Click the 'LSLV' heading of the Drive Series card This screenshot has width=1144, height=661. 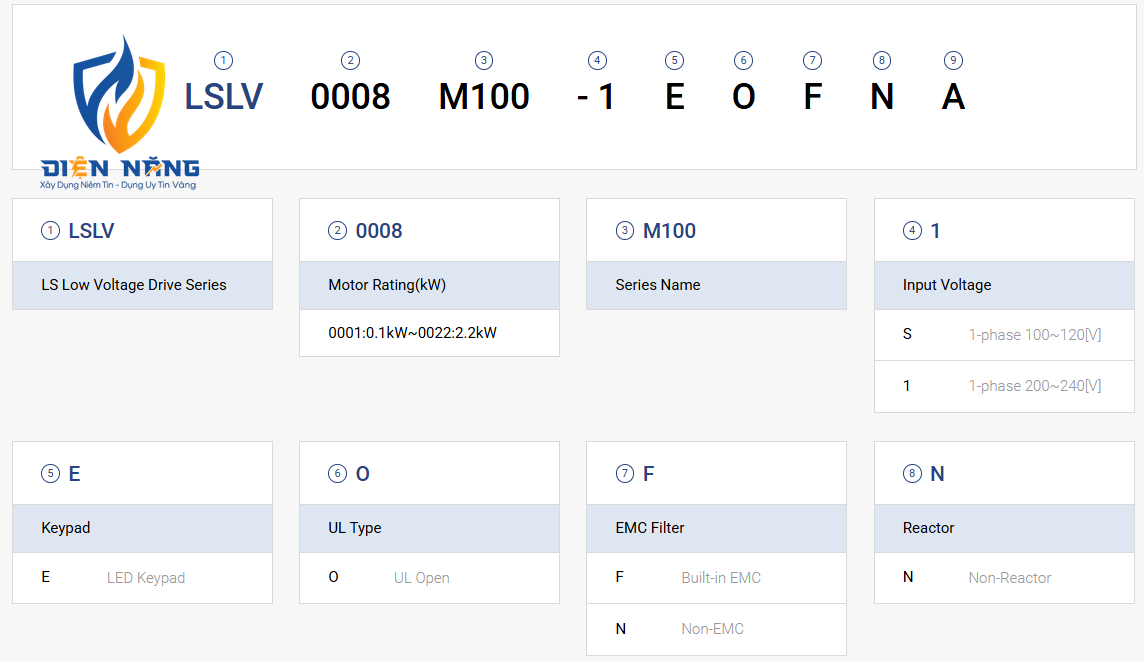(x=91, y=231)
